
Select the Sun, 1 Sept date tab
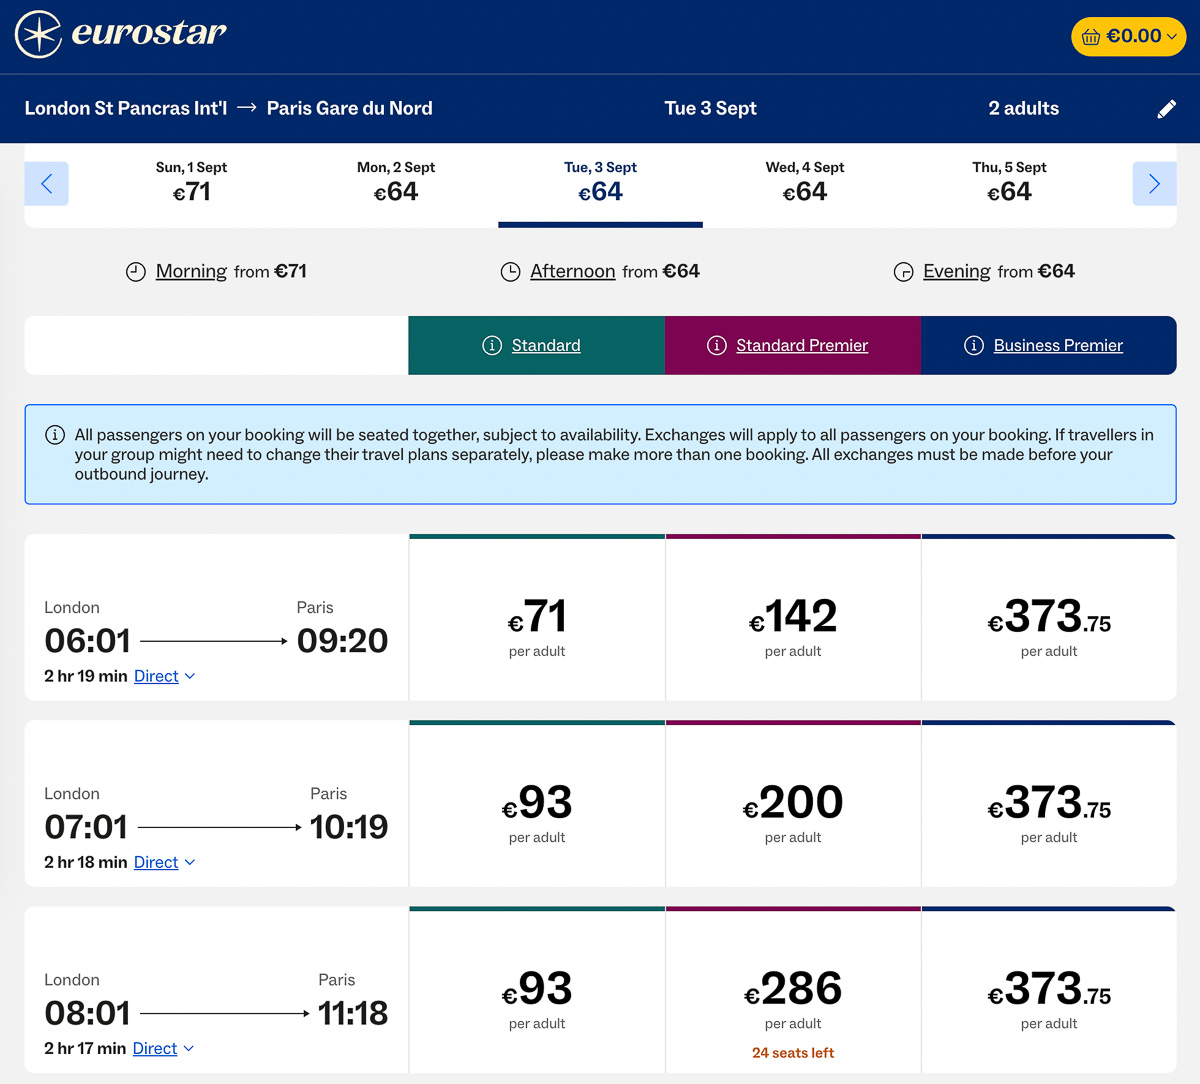click(191, 184)
